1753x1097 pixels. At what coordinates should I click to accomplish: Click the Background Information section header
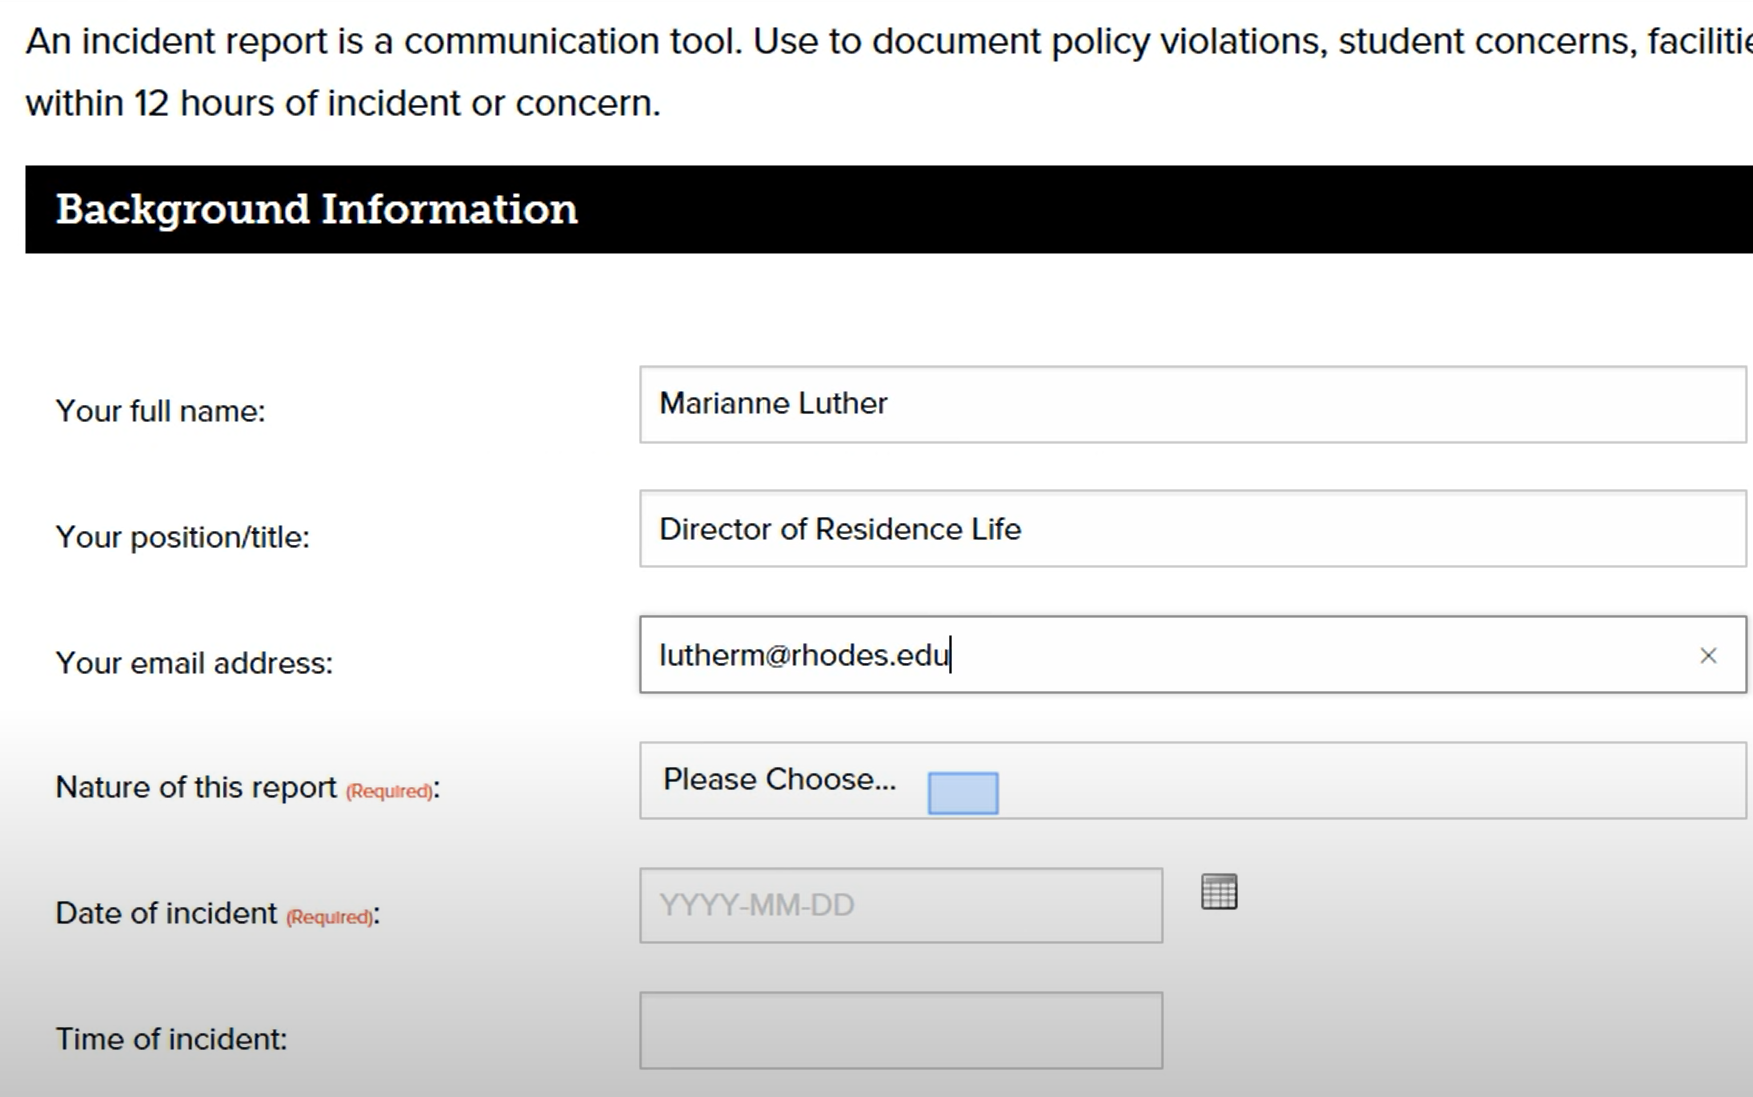(316, 209)
